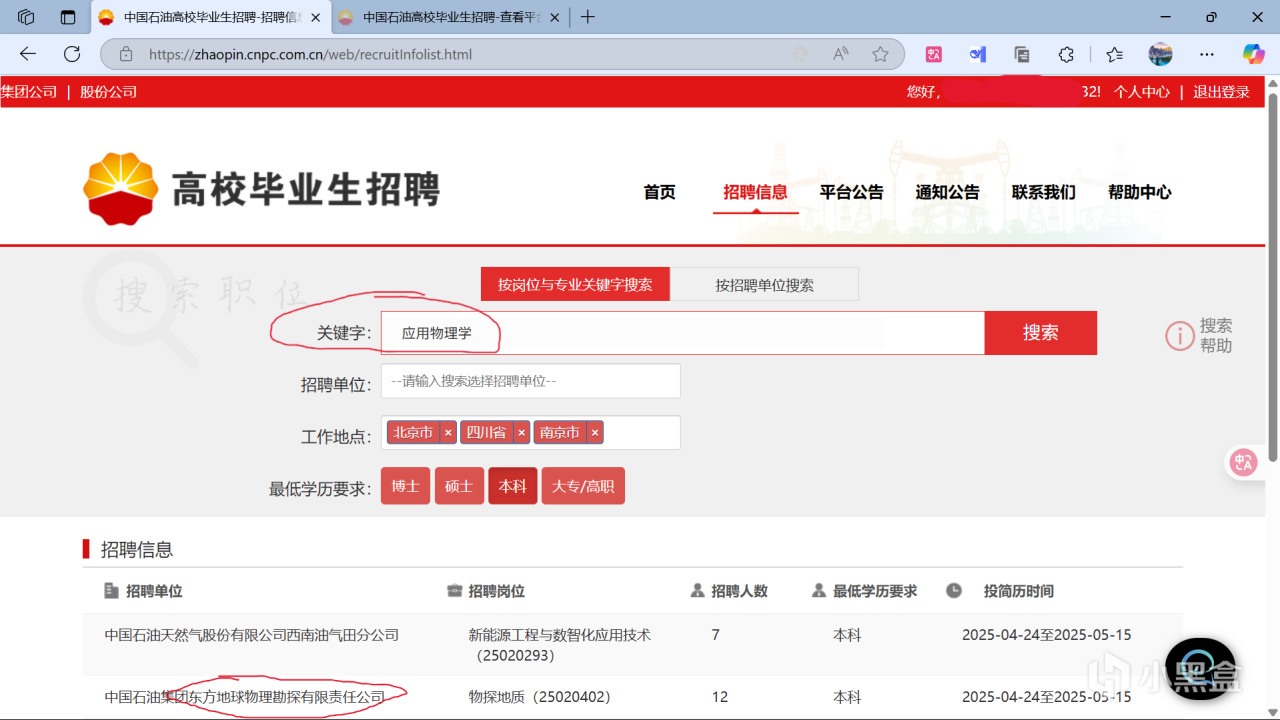The height and width of the screenshot is (720, 1280).
Task: View site information lock icon
Action: pyautogui.click(x=126, y=54)
